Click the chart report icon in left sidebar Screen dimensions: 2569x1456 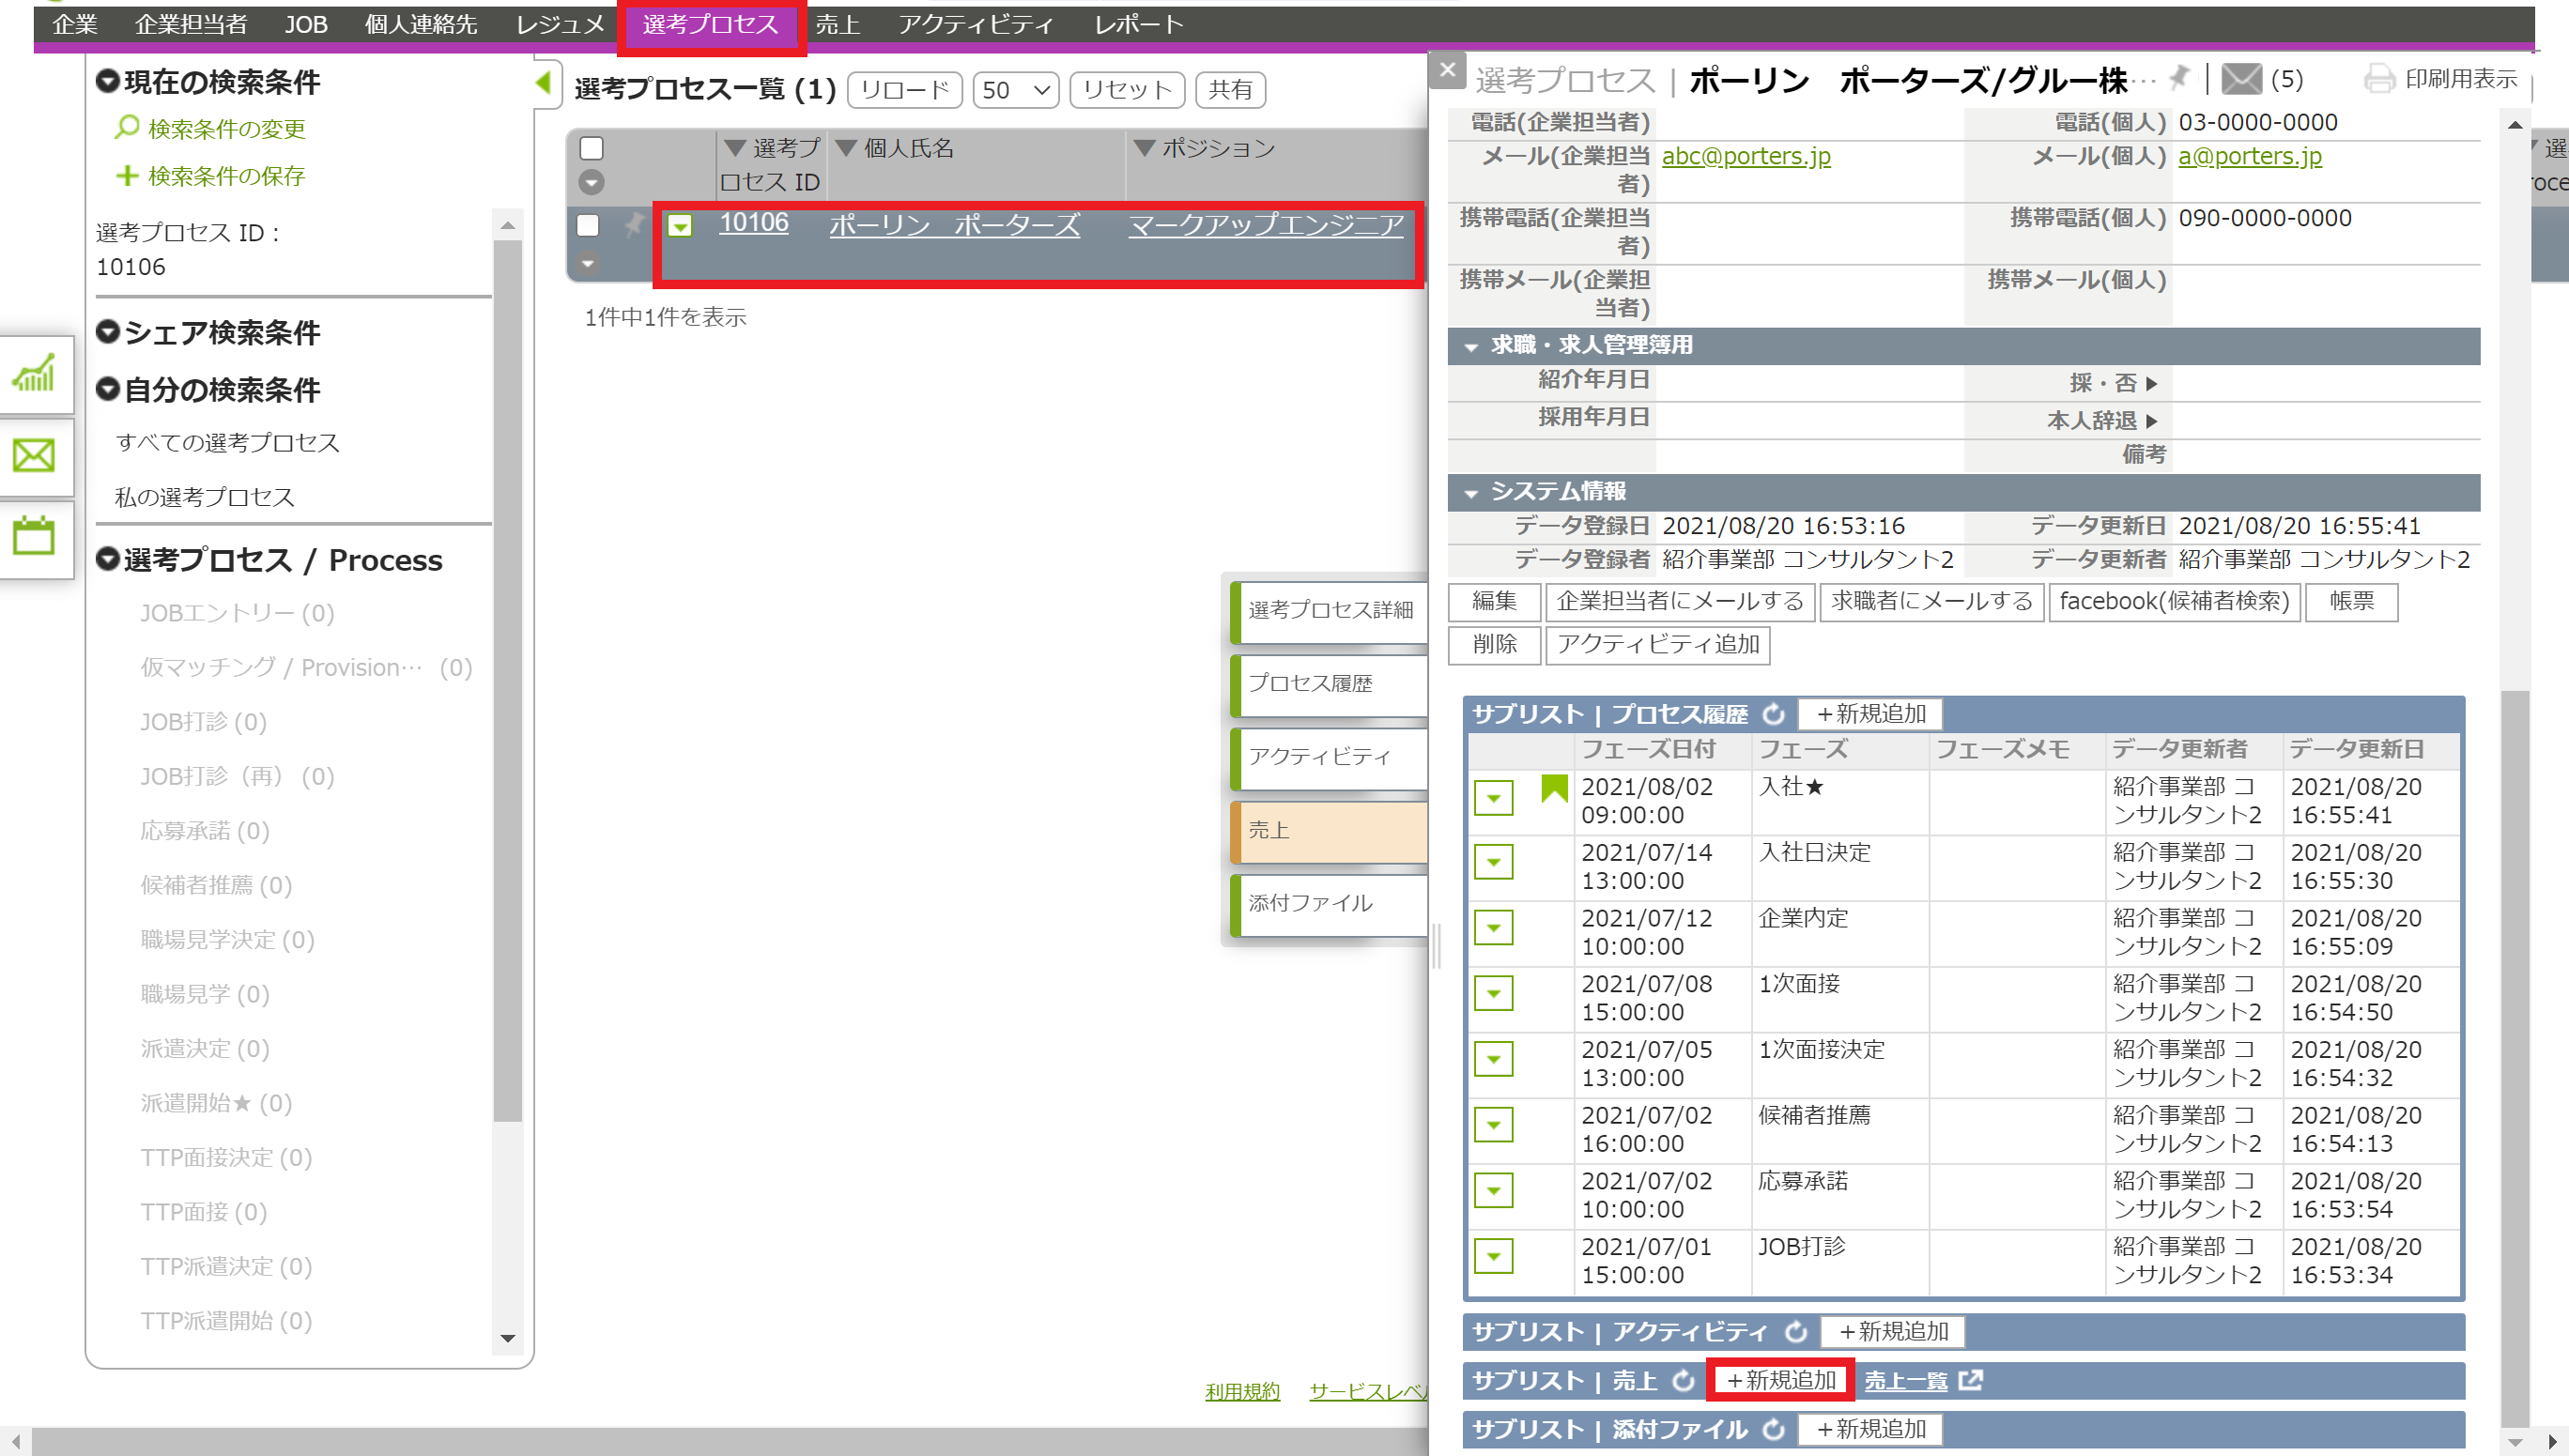34,375
